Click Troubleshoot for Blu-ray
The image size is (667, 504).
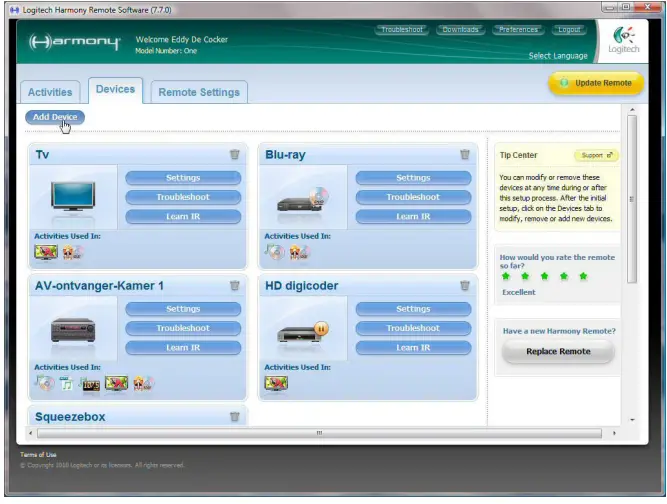tap(413, 197)
